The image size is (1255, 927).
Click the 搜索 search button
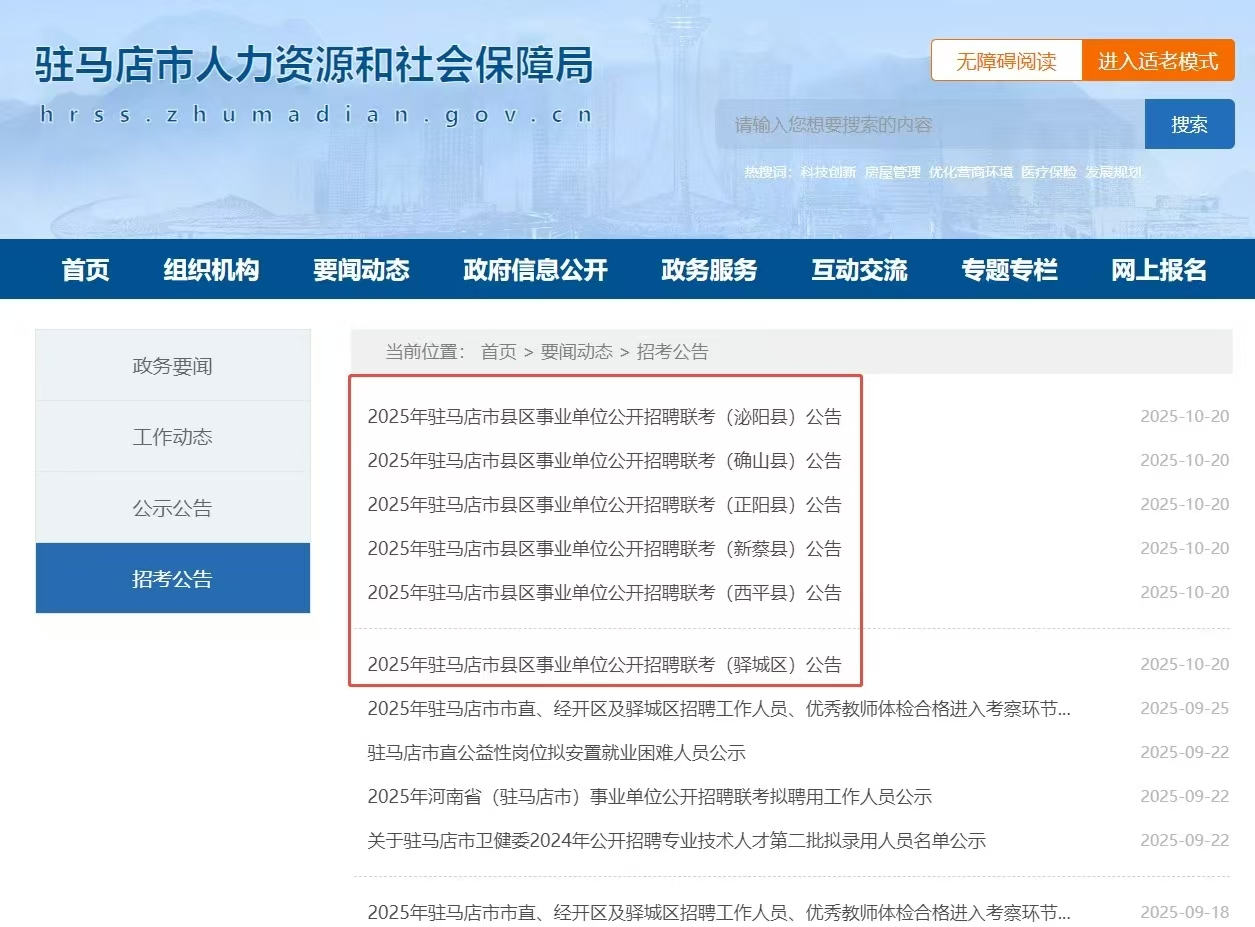[1189, 124]
